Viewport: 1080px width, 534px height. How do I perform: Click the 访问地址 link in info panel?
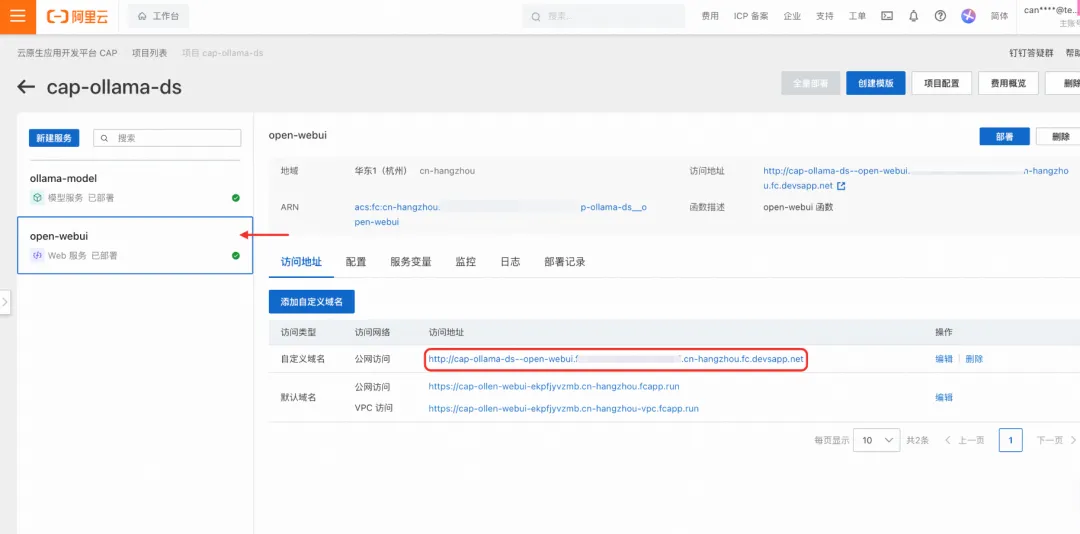[915, 178]
